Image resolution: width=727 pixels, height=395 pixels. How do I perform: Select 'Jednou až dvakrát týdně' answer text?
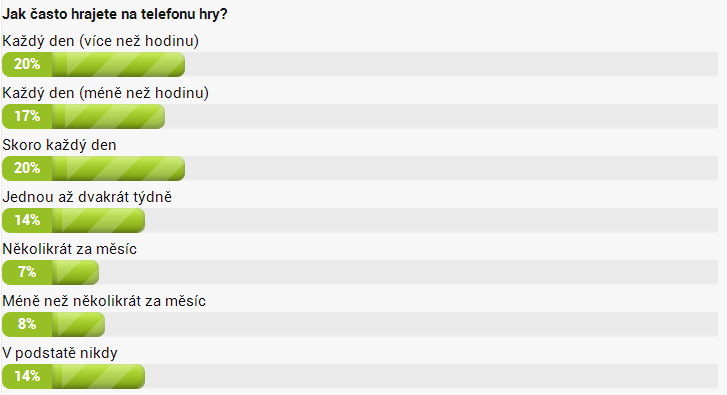click(87, 197)
